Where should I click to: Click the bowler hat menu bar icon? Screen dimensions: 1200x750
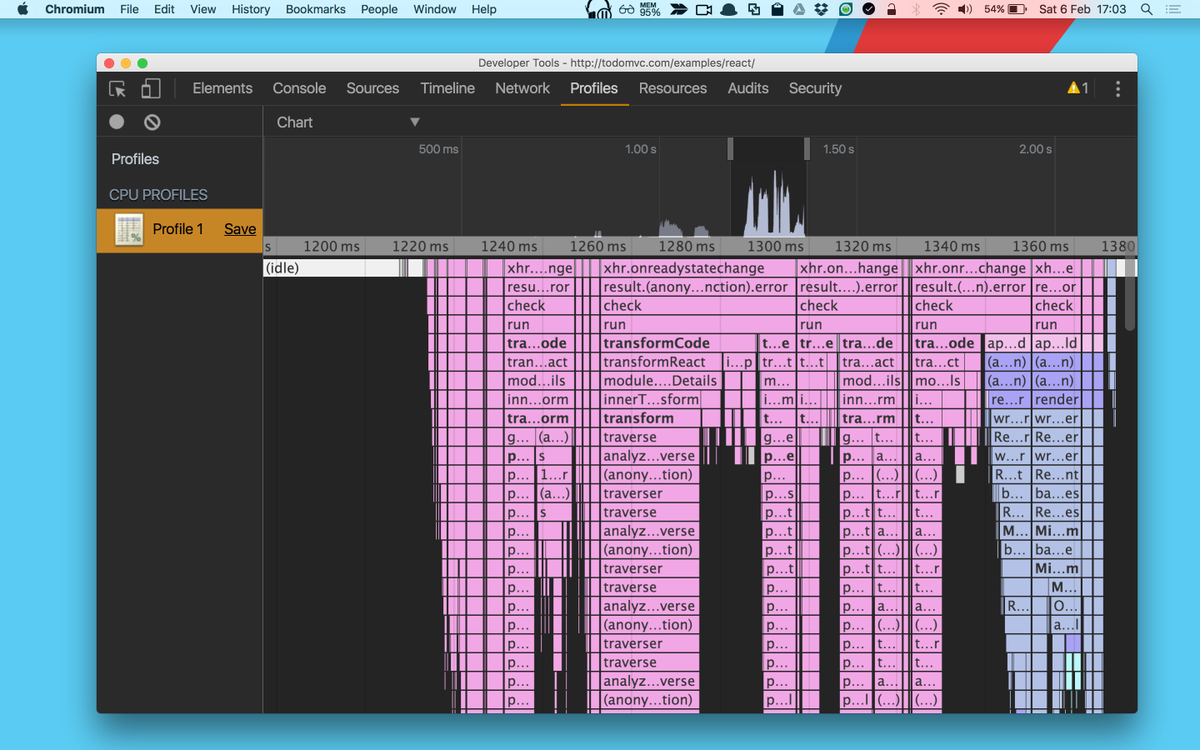[729, 9]
